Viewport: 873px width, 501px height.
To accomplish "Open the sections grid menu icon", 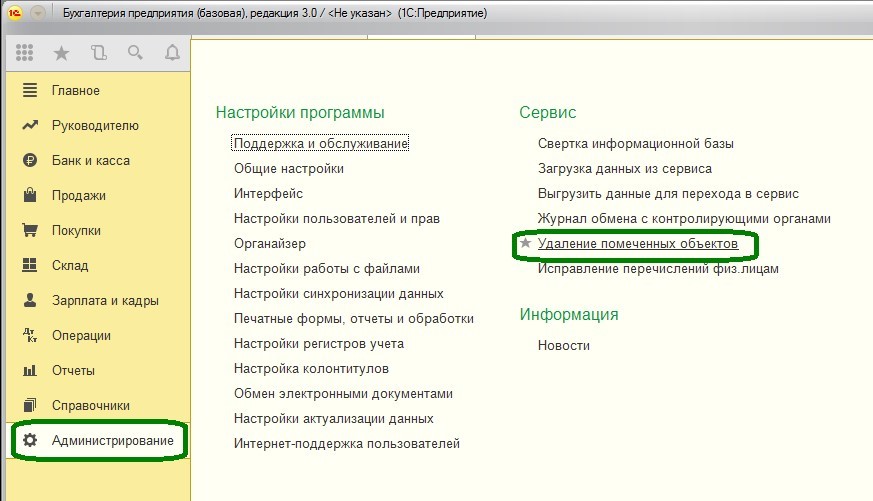I will tap(24, 53).
